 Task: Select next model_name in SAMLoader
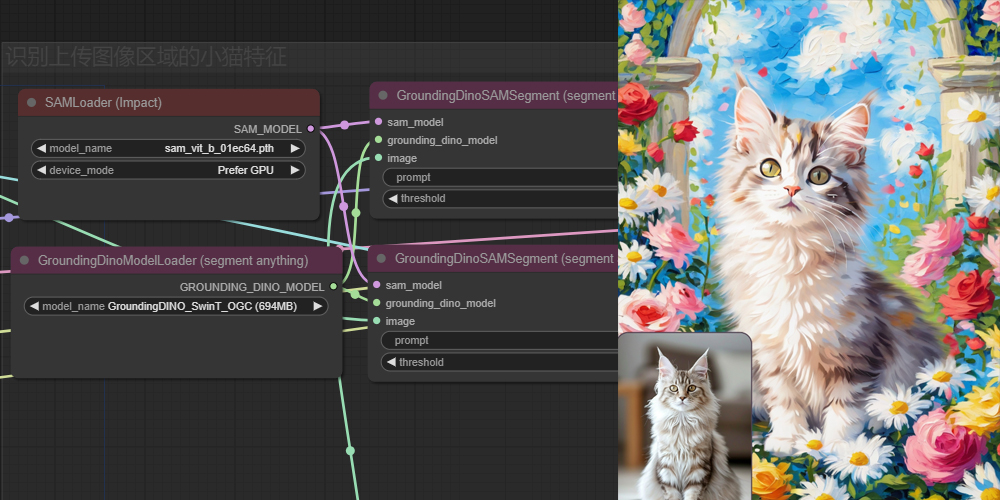pyautogui.click(x=295, y=149)
